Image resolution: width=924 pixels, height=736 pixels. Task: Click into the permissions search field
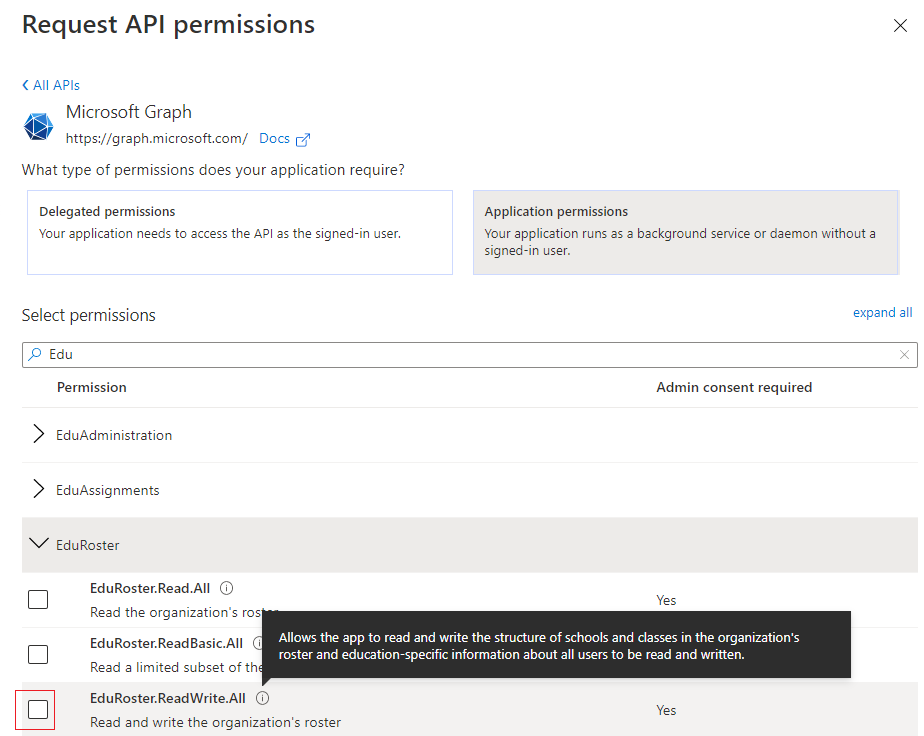pyautogui.click(x=460, y=355)
